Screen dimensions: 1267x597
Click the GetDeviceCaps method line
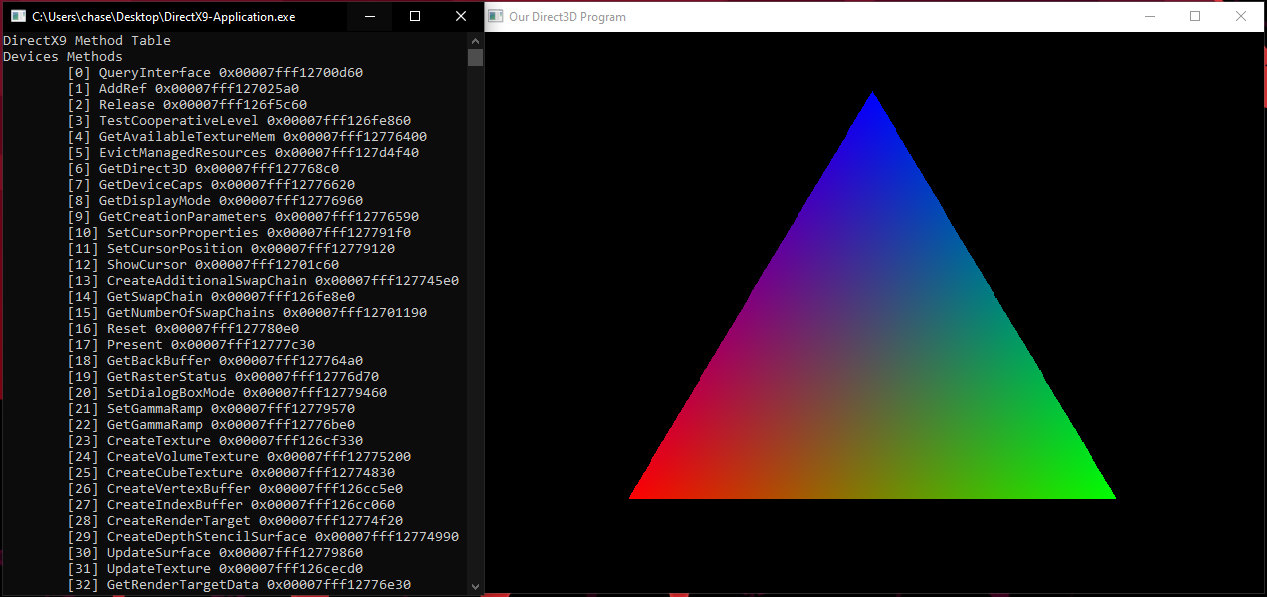[153, 184]
